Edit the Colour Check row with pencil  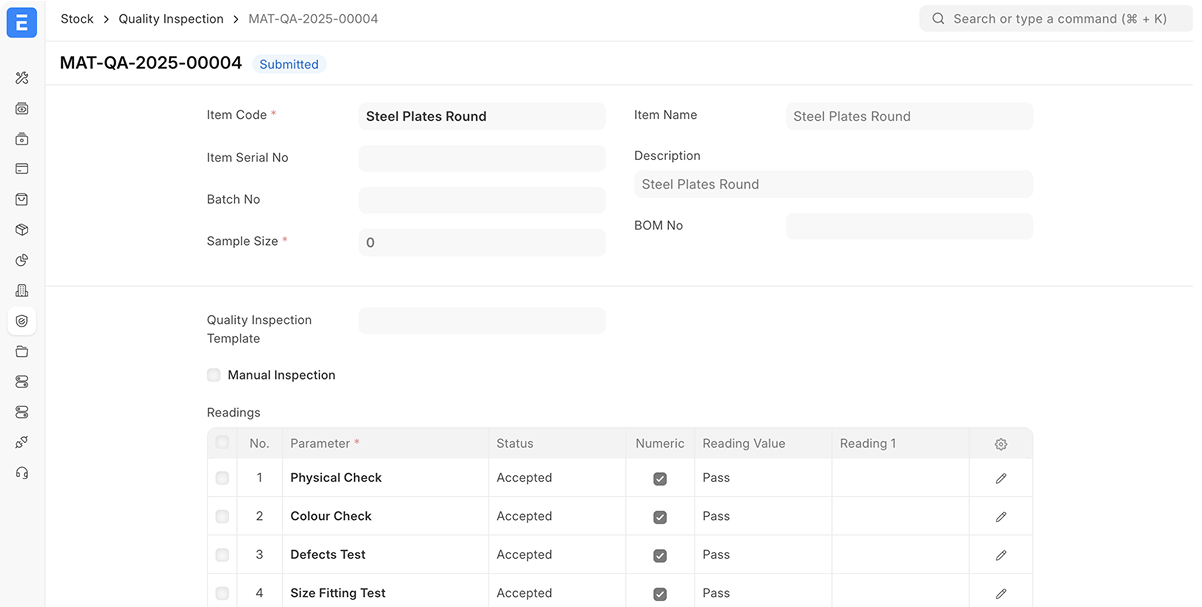(1001, 517)
